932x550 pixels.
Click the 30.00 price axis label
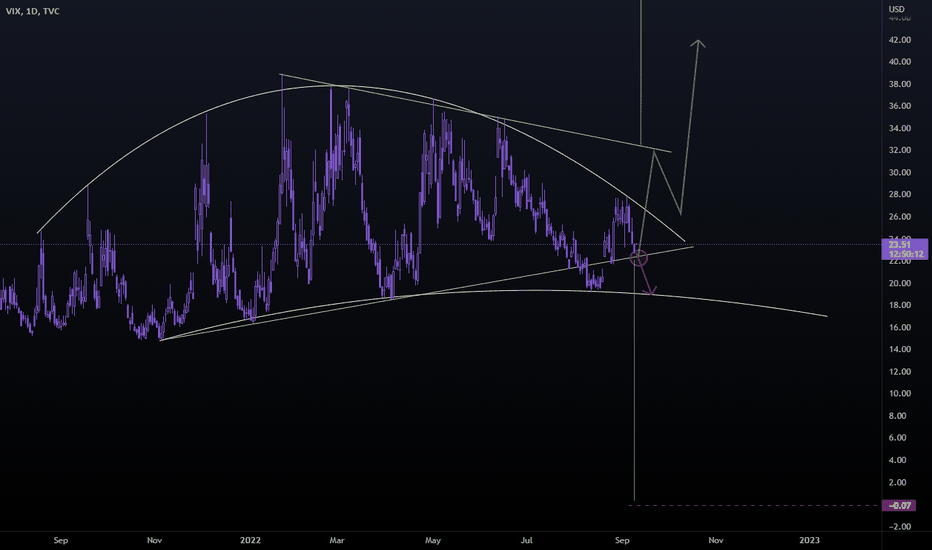899,172
